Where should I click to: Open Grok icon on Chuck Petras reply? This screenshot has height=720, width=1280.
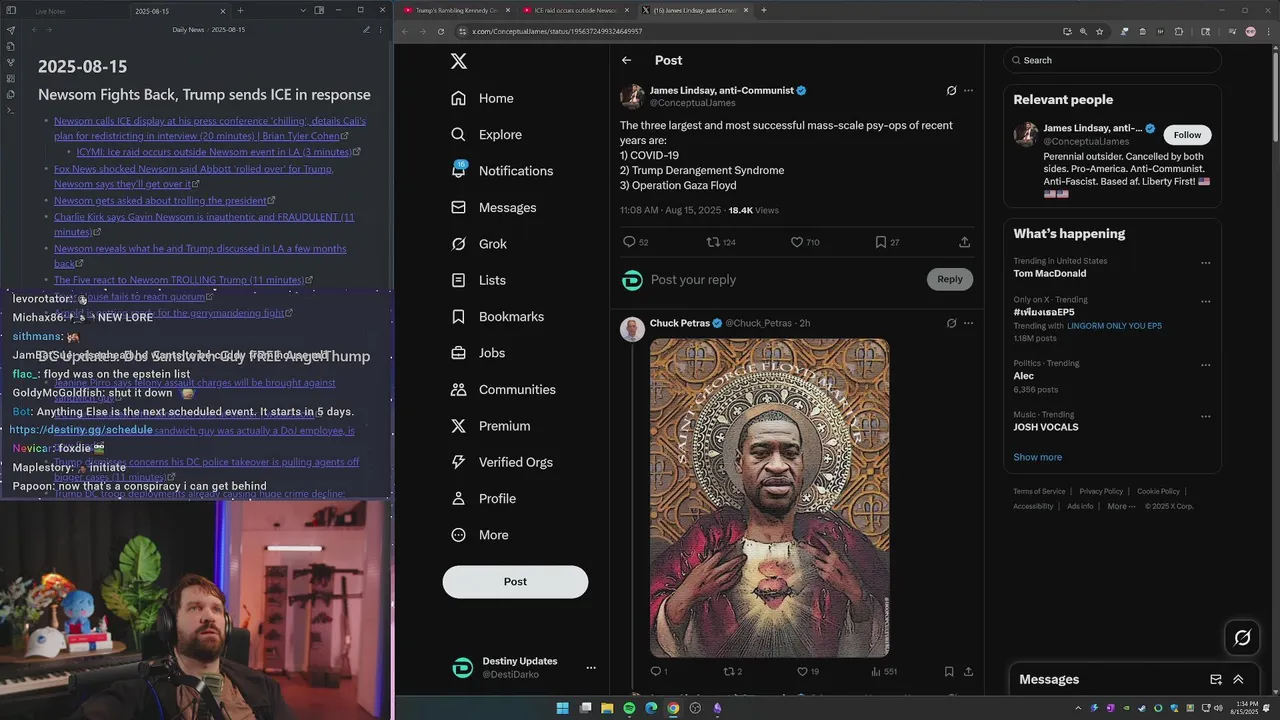tap(951, 323)
